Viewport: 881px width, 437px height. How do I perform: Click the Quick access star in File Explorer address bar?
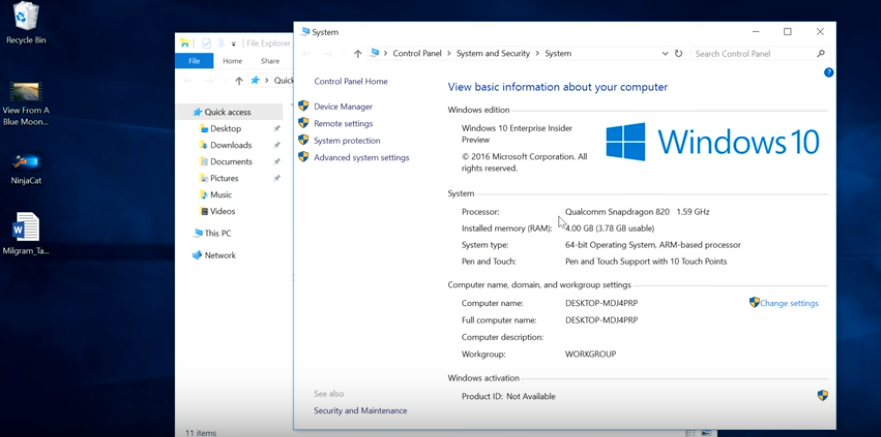pyautogui.click(x=255, y=80)
